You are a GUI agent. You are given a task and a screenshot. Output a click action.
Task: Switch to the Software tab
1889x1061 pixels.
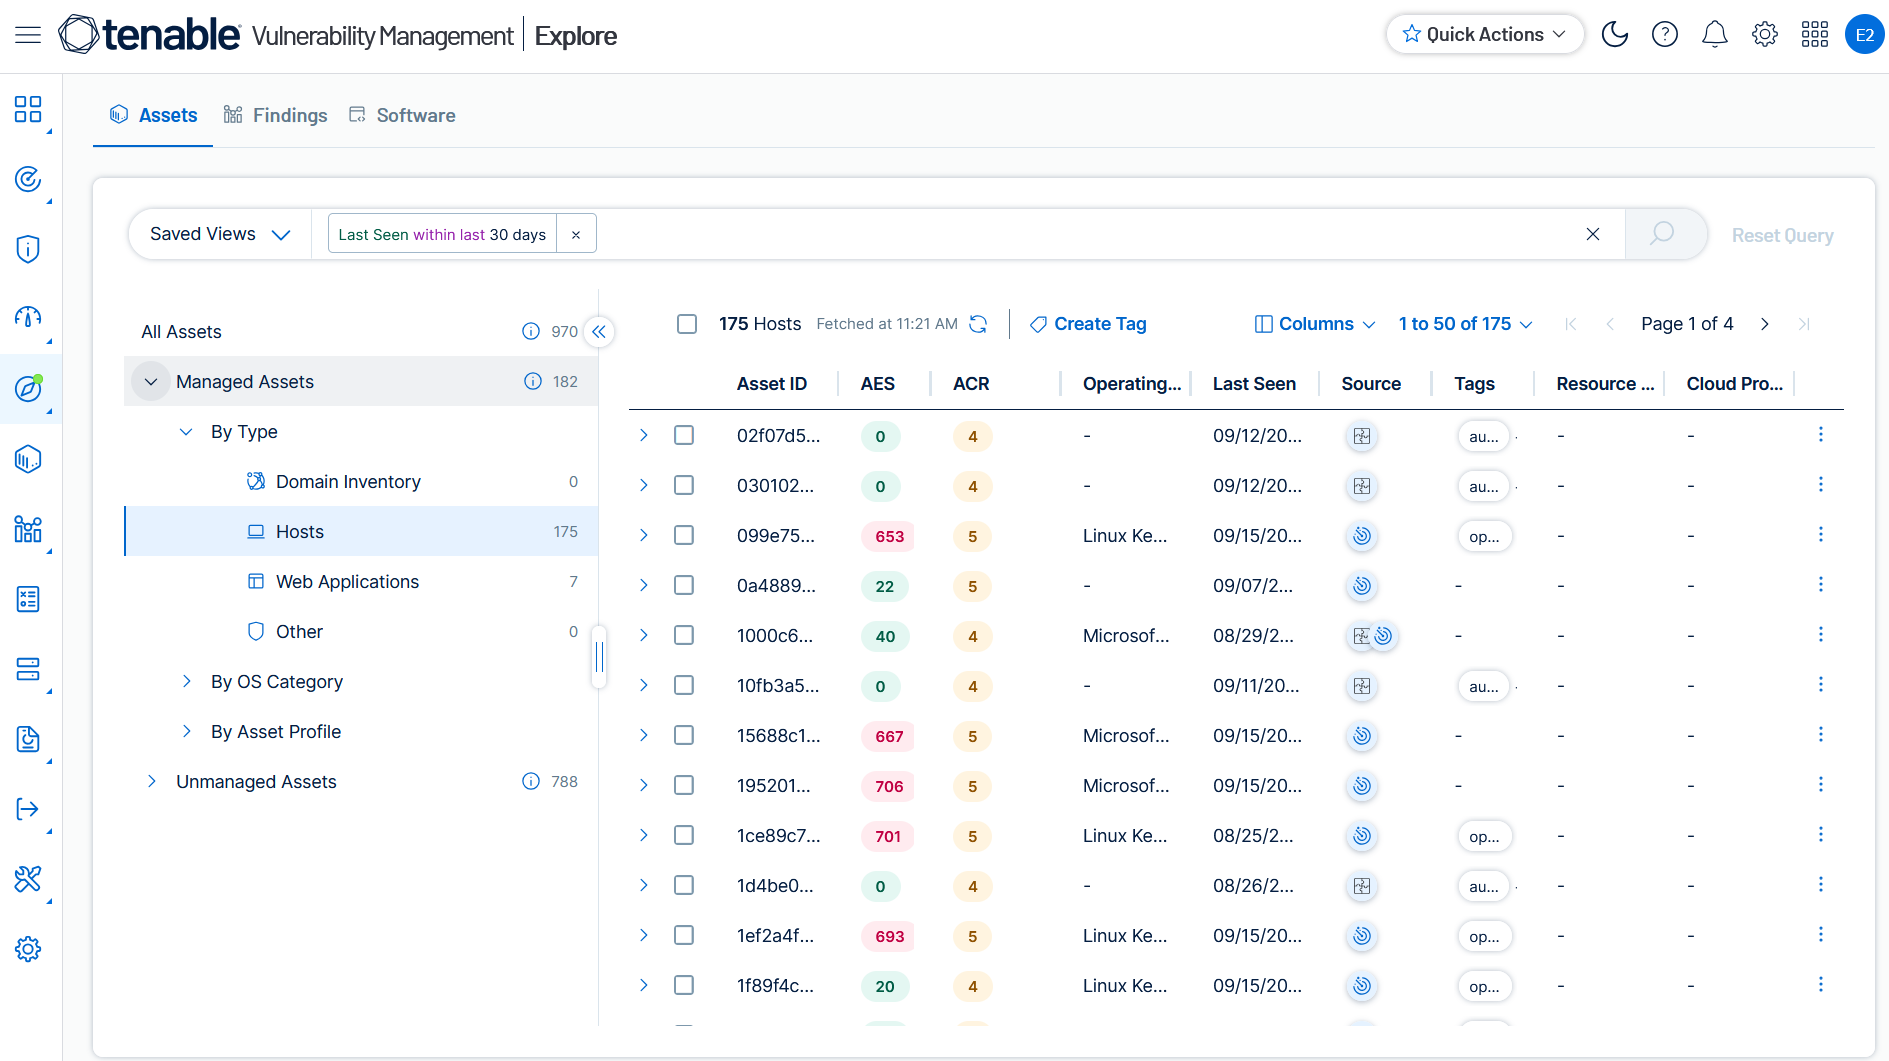(x=402, y=116)
